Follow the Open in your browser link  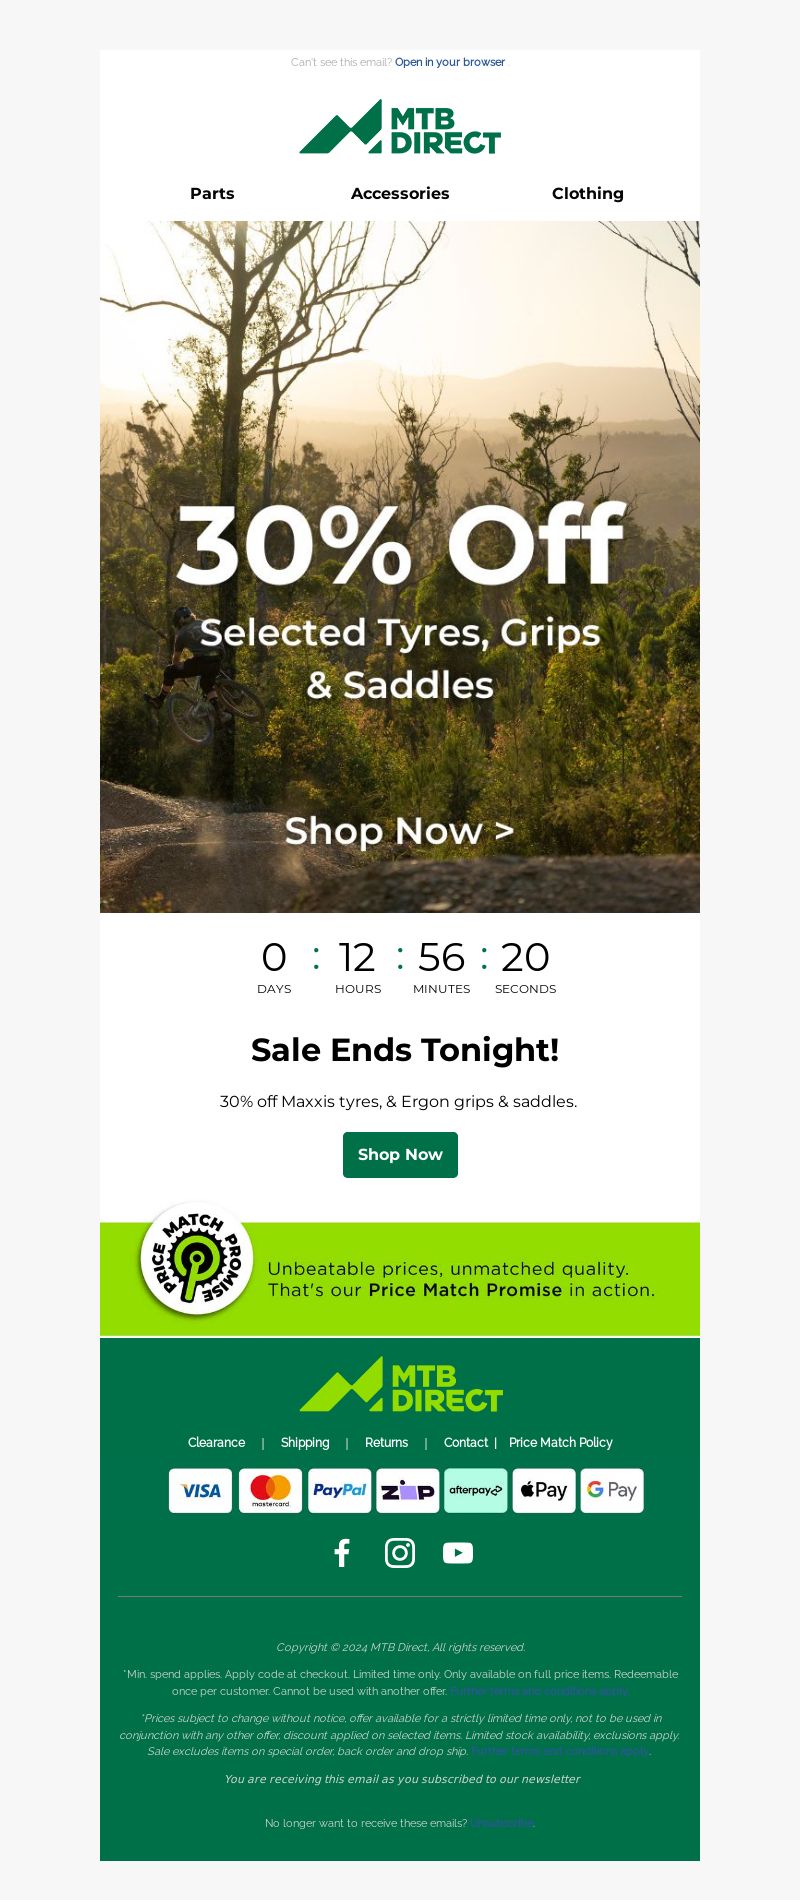click(x=450, y=62)
